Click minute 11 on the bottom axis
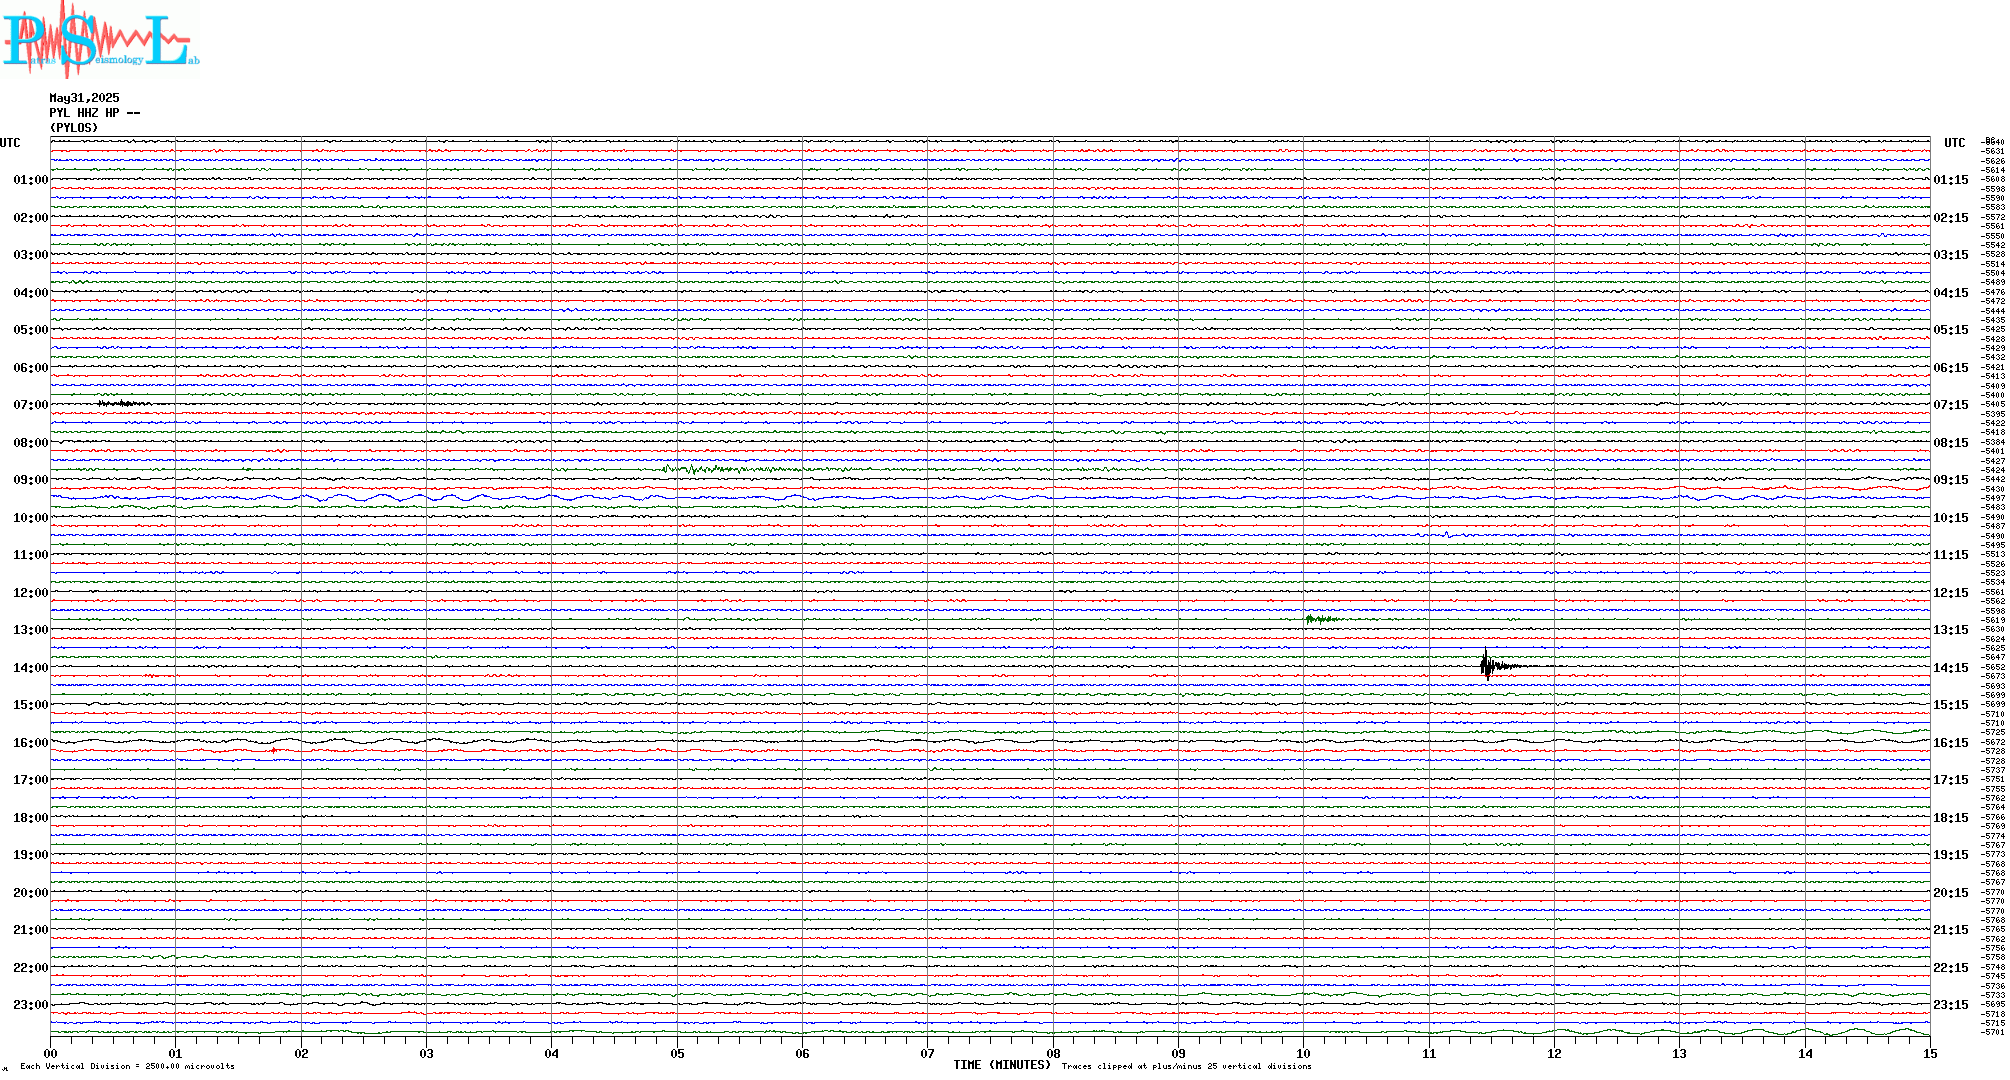Viewport: 2010px width, 1080px height. click(x=1429, y=1053)
